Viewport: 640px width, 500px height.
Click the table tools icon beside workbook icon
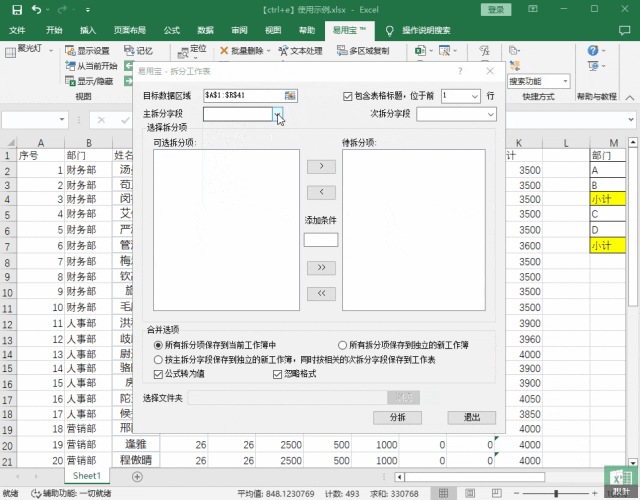pyautogui.click(x=444, y=51)
